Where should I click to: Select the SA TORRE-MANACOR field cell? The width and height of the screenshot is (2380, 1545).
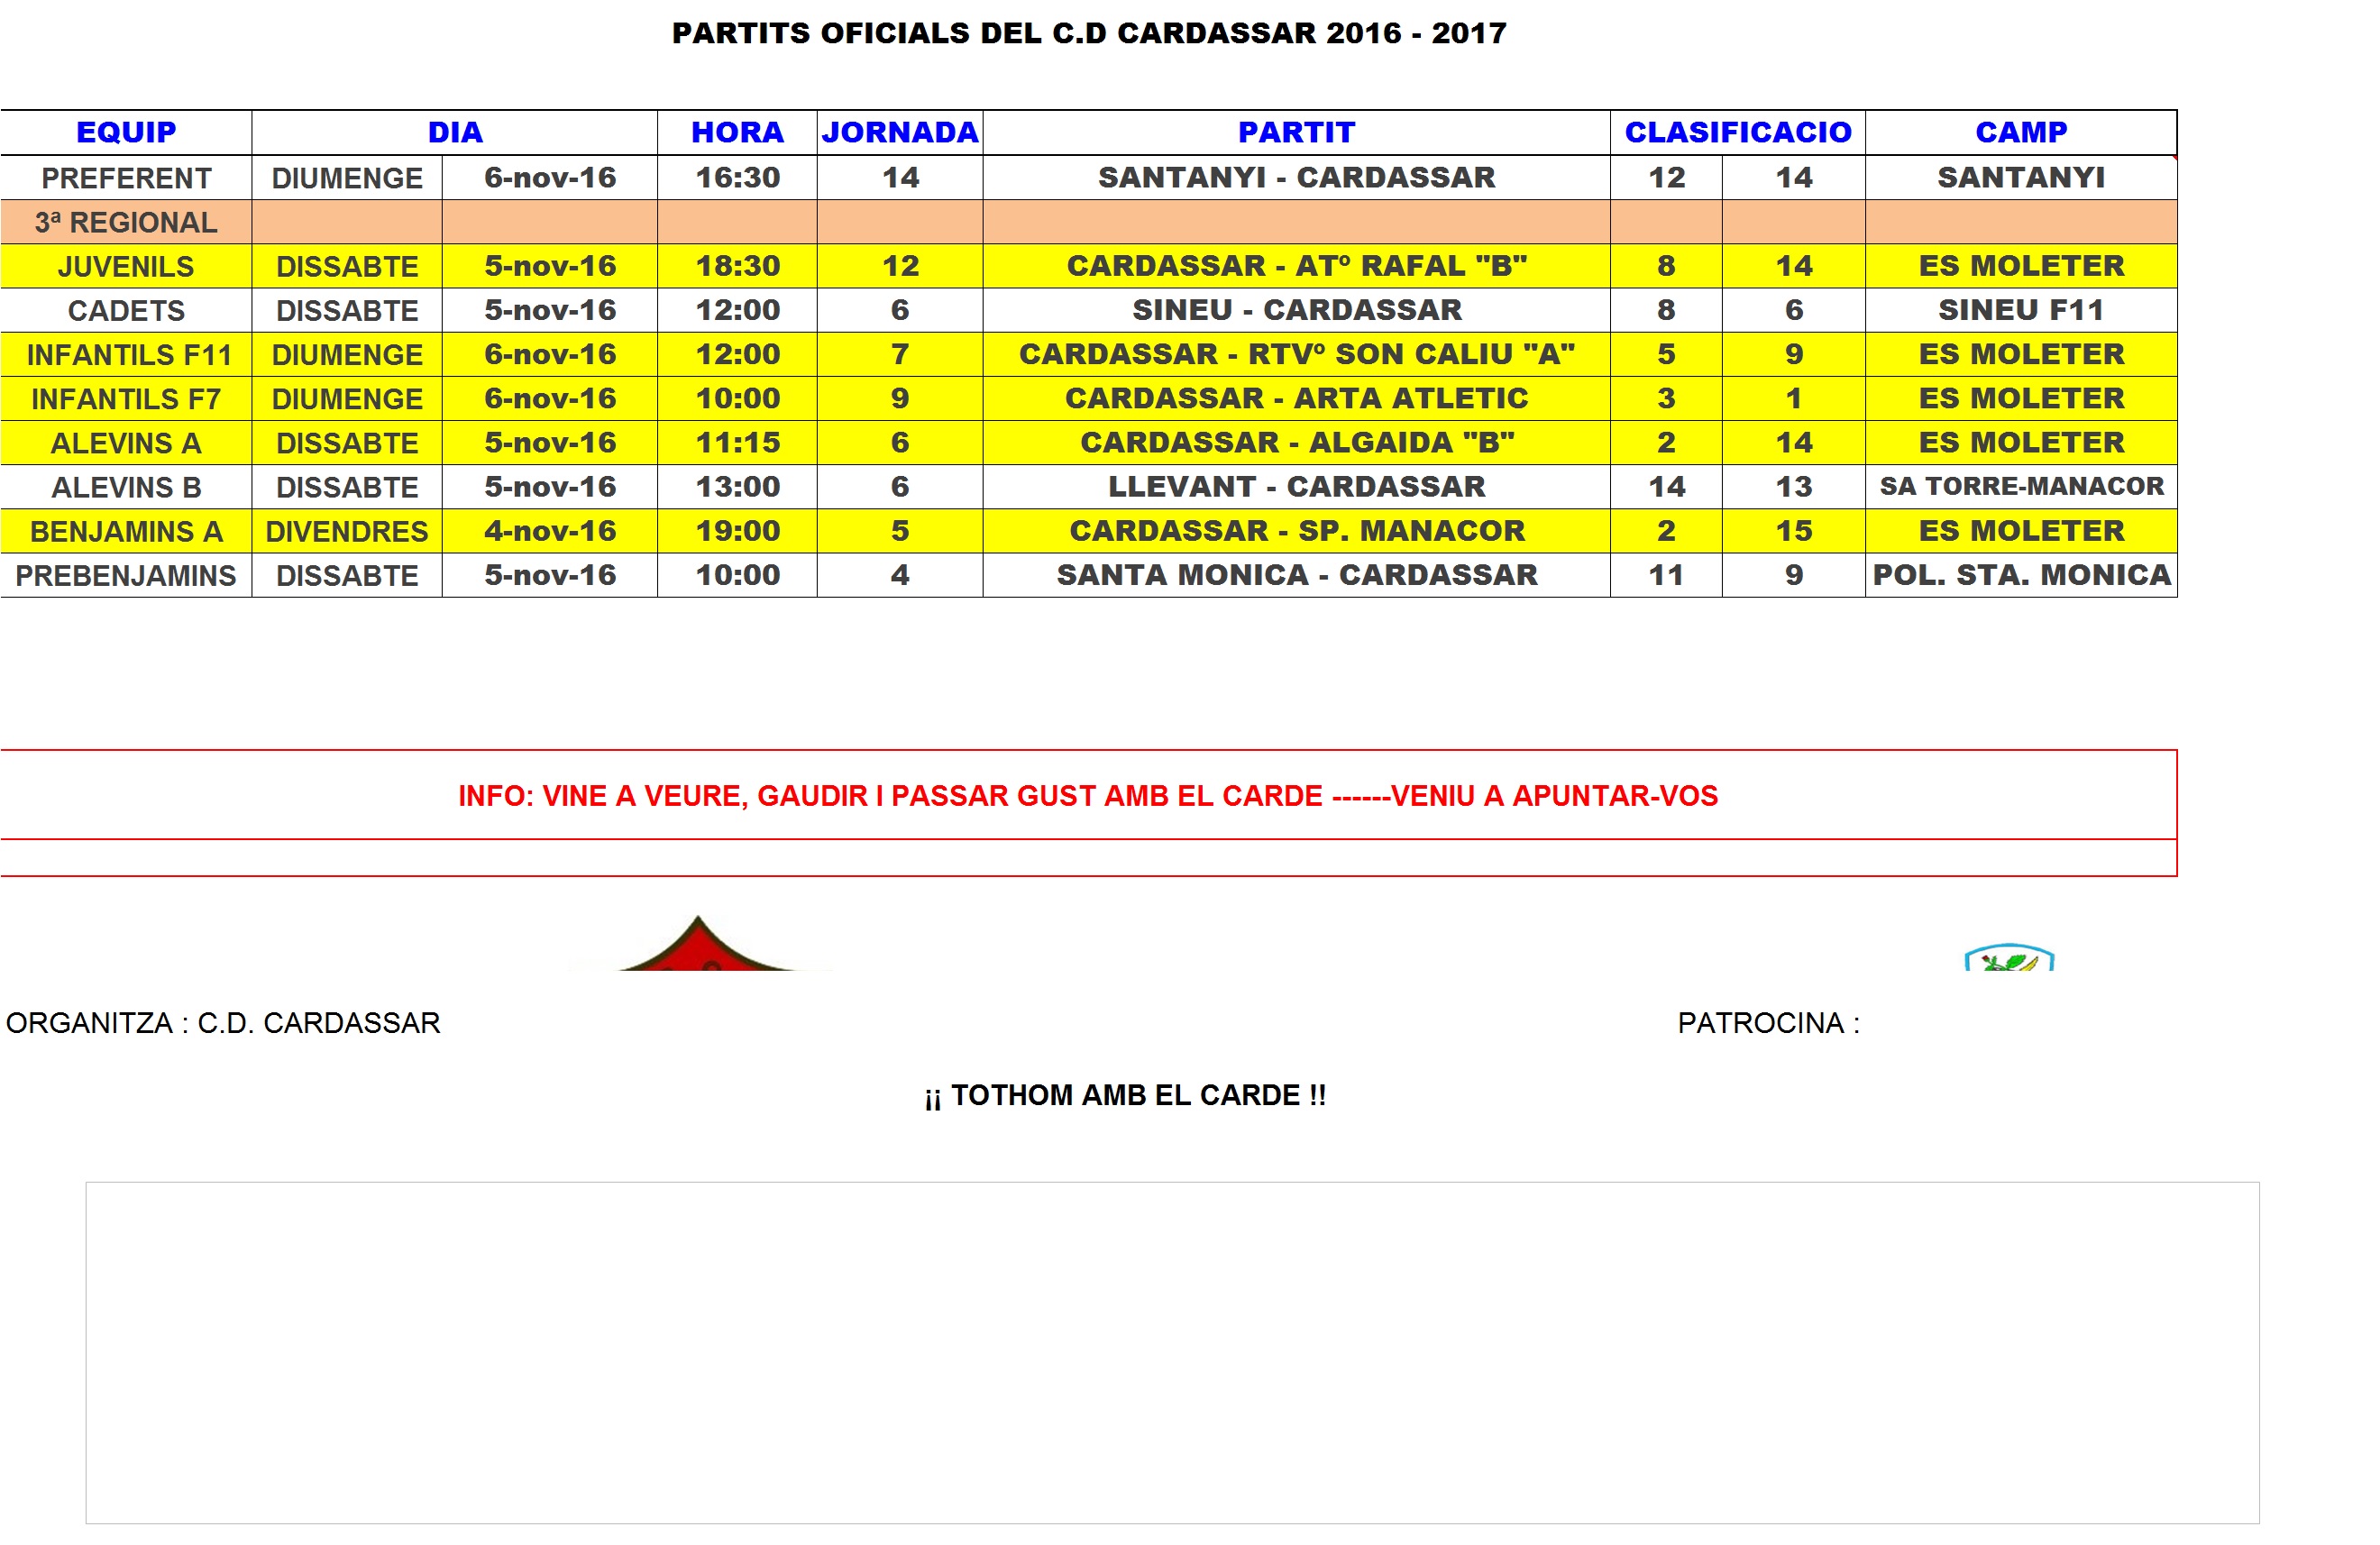tap(2020, 486)
